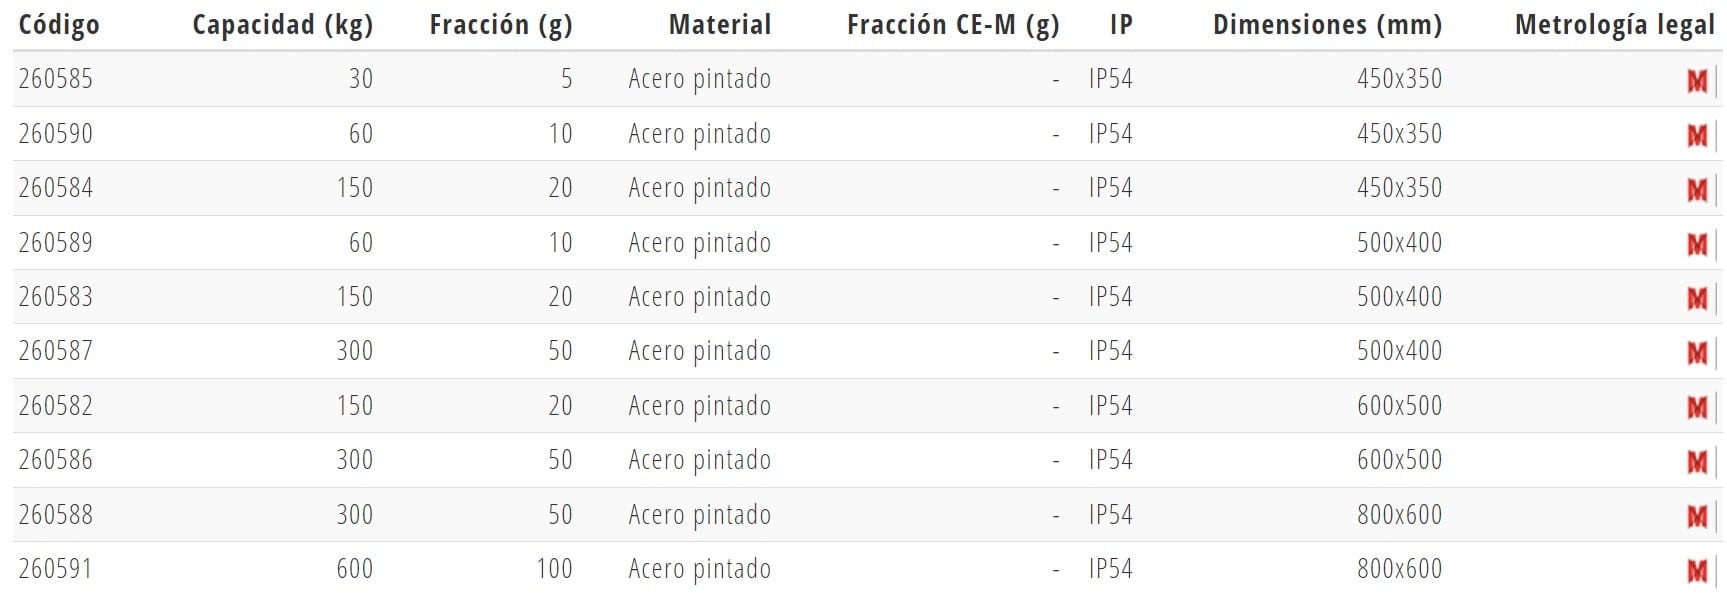Sort by the Capacidad (kg) header

pyautogui.click(x=282, y=25)
